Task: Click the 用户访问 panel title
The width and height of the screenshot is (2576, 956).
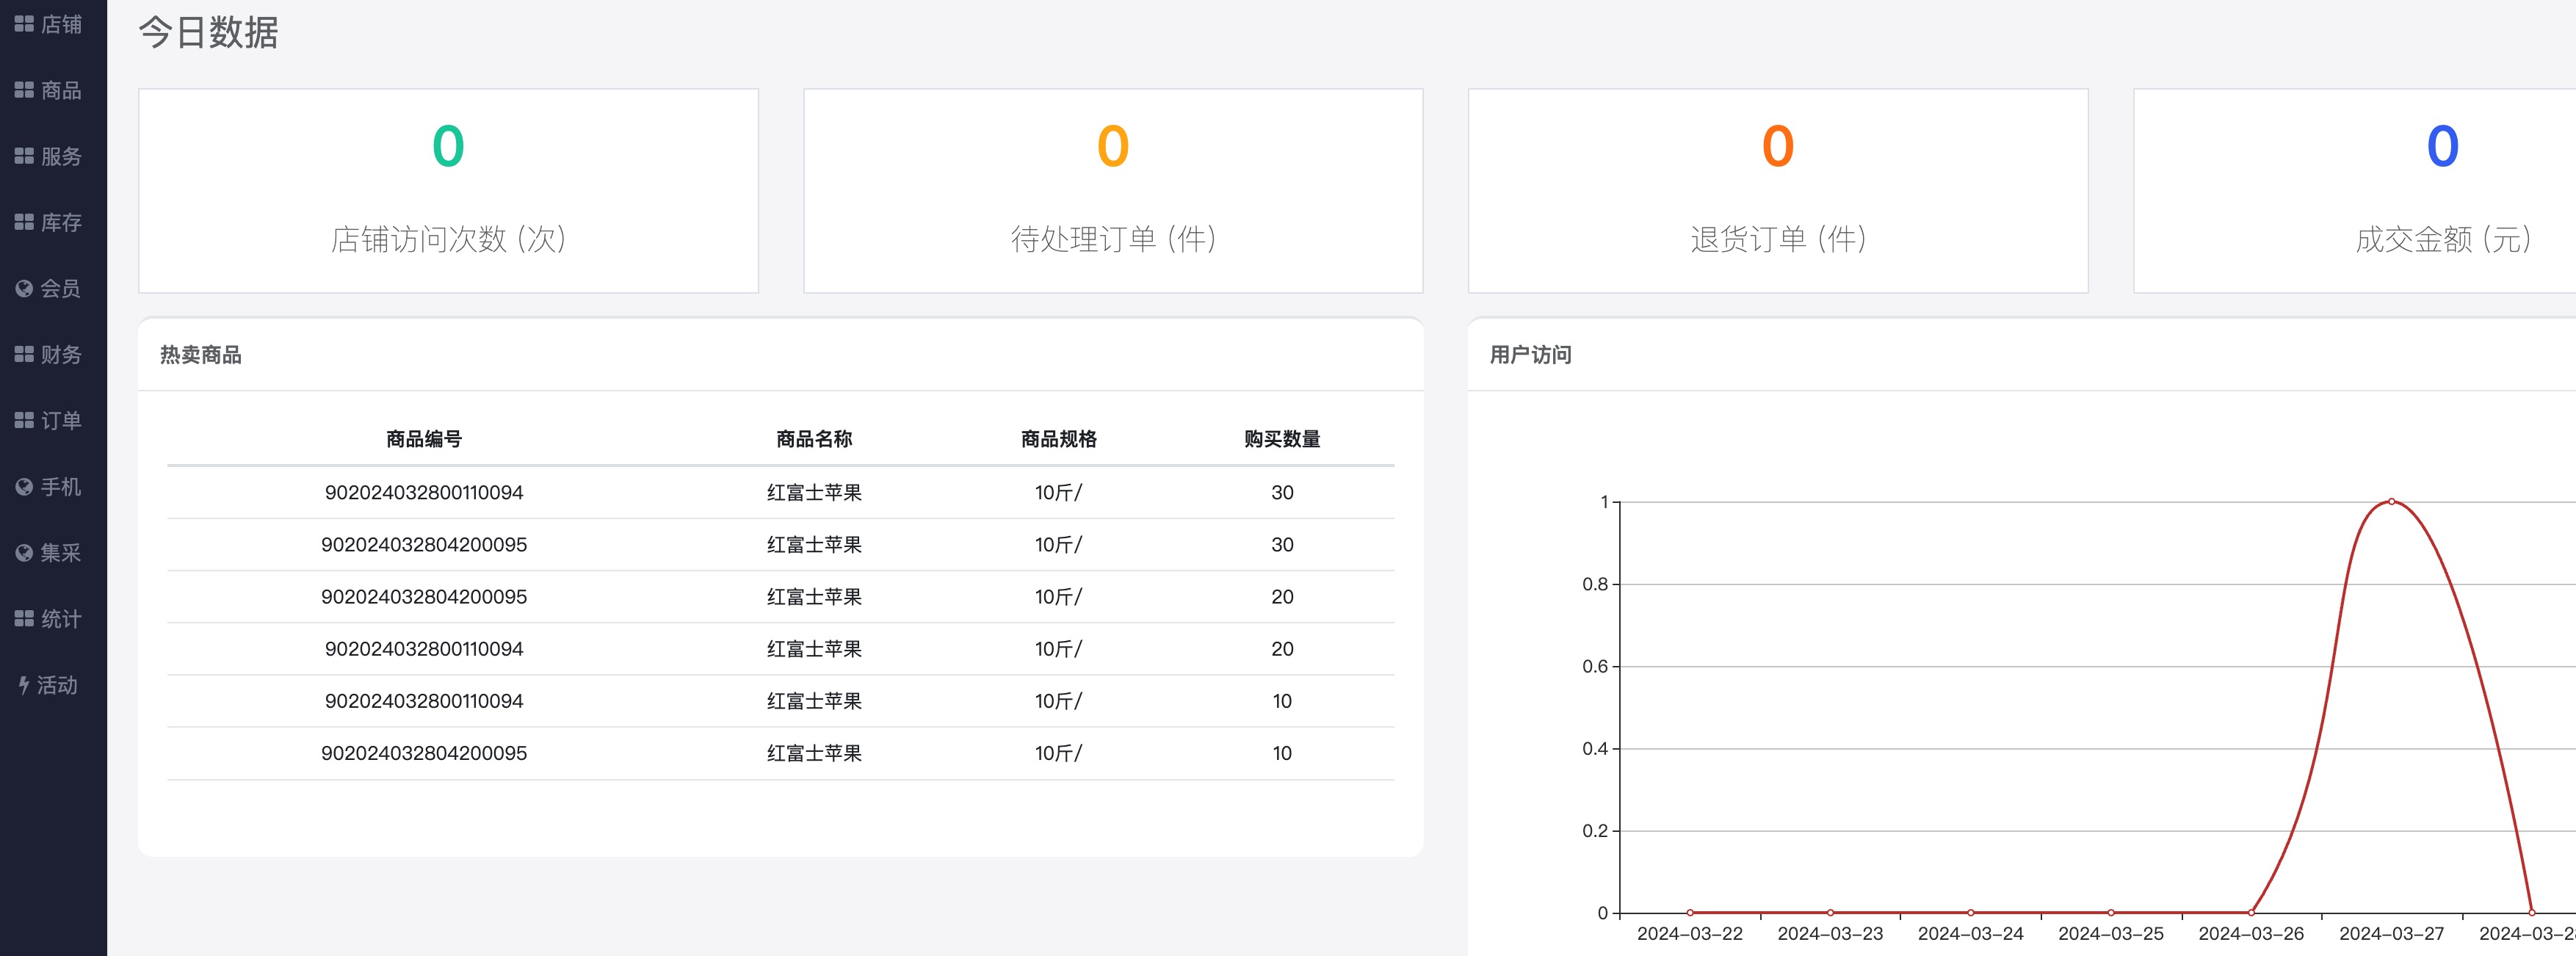Action: 1531,355
